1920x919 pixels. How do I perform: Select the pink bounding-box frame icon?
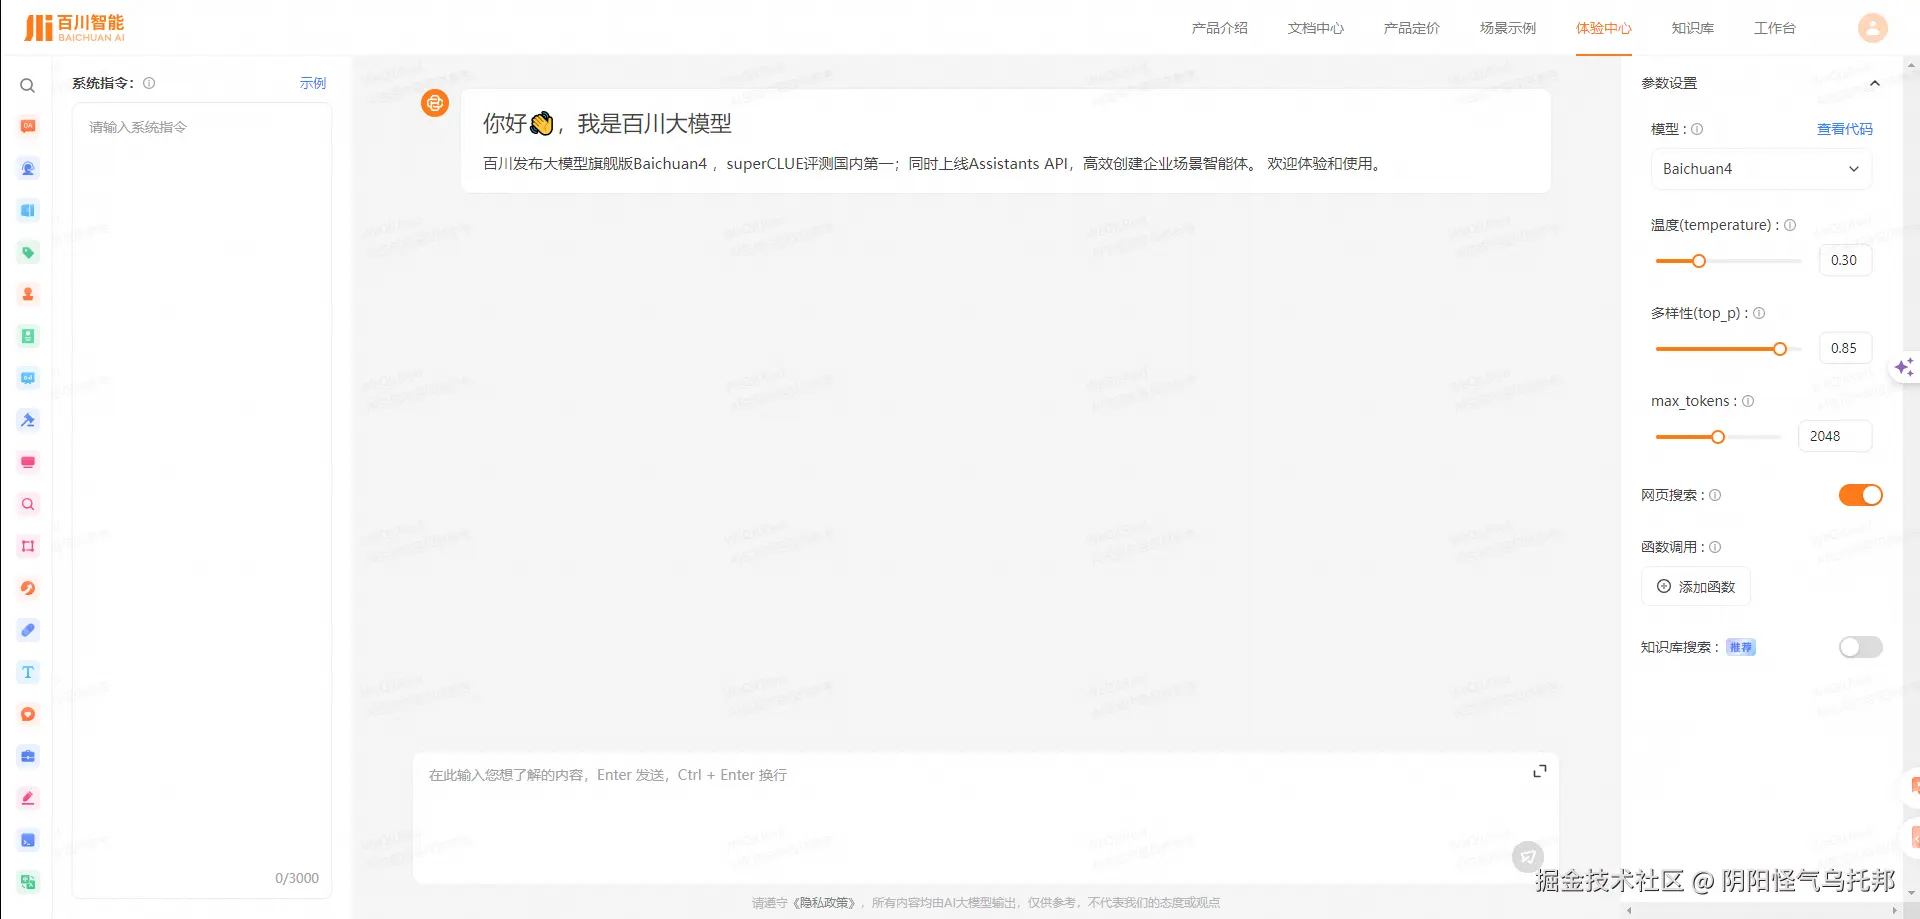(28, 546)
